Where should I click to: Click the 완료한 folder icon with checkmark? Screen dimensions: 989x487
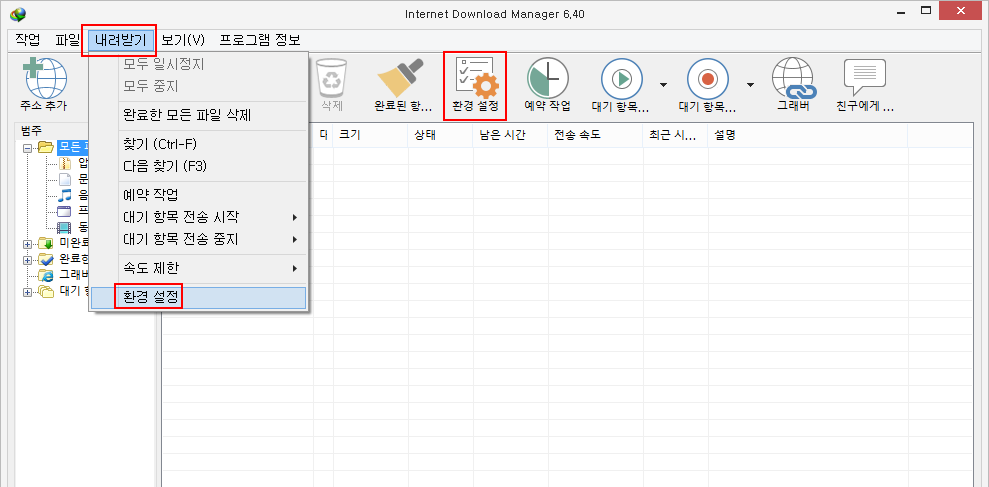pyautogui.click(x=45, y=259)
